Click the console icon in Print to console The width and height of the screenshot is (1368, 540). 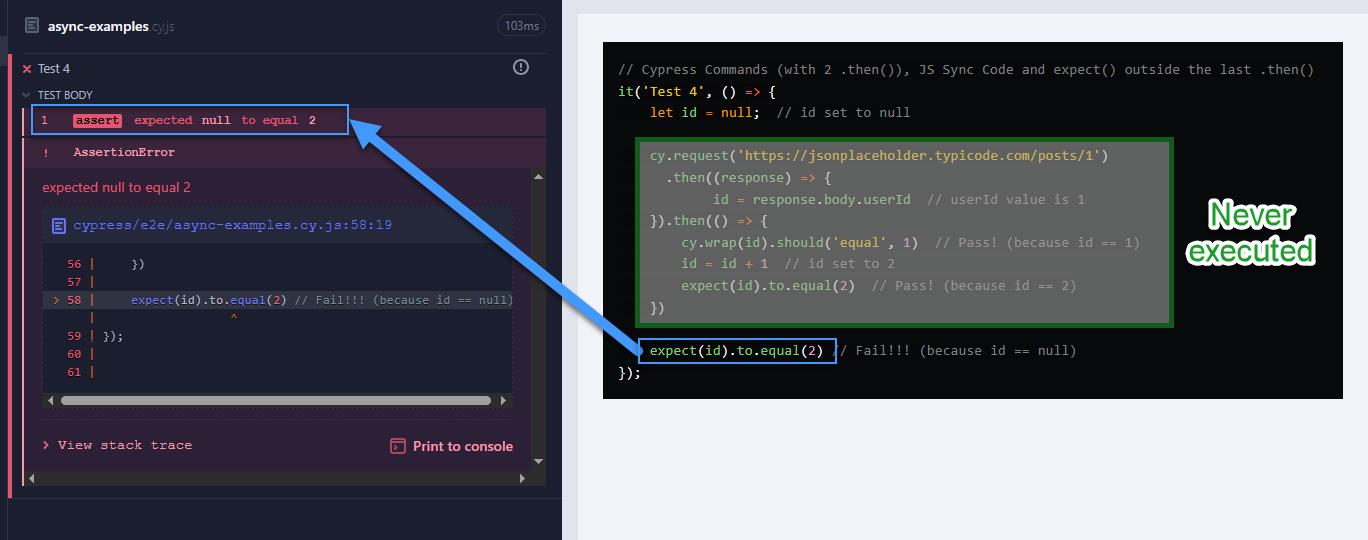click(x=398, y=446)
